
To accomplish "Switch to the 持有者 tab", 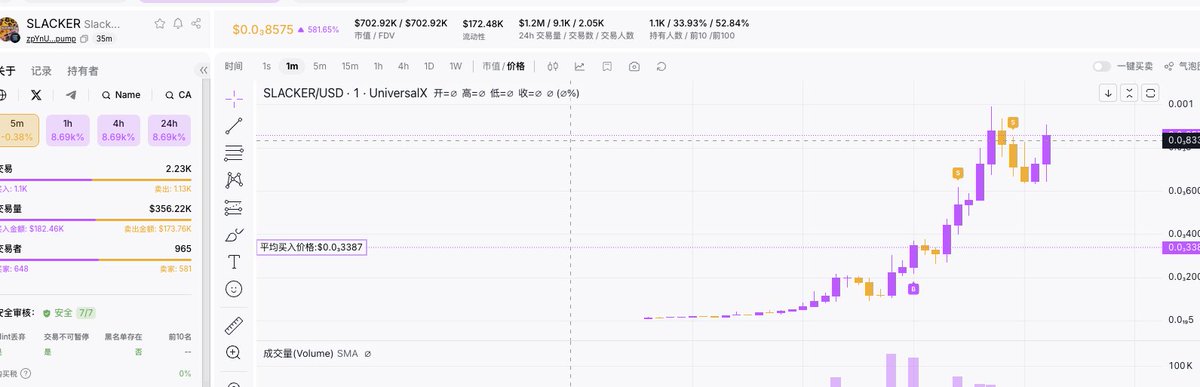I will pyautogui.click(x=83, y=71).
